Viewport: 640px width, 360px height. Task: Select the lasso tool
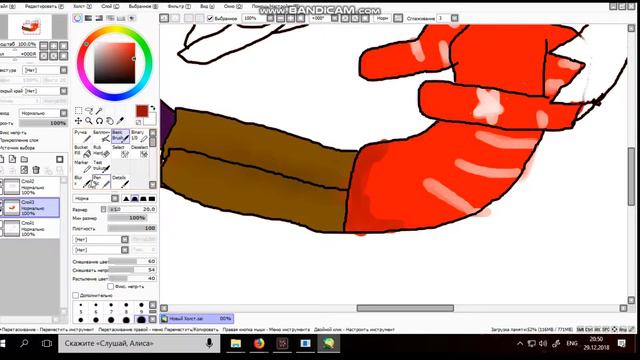click(89, 111)
